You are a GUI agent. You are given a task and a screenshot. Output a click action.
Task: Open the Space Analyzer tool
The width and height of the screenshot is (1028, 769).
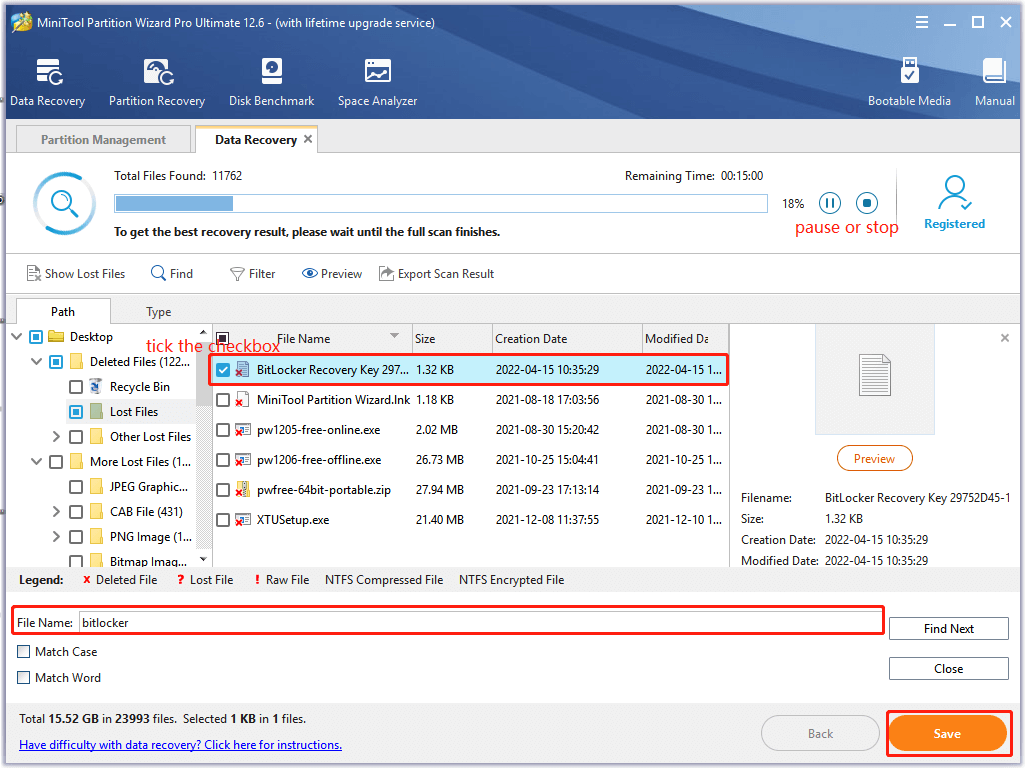pyautogui.click(x=377, y=82)
